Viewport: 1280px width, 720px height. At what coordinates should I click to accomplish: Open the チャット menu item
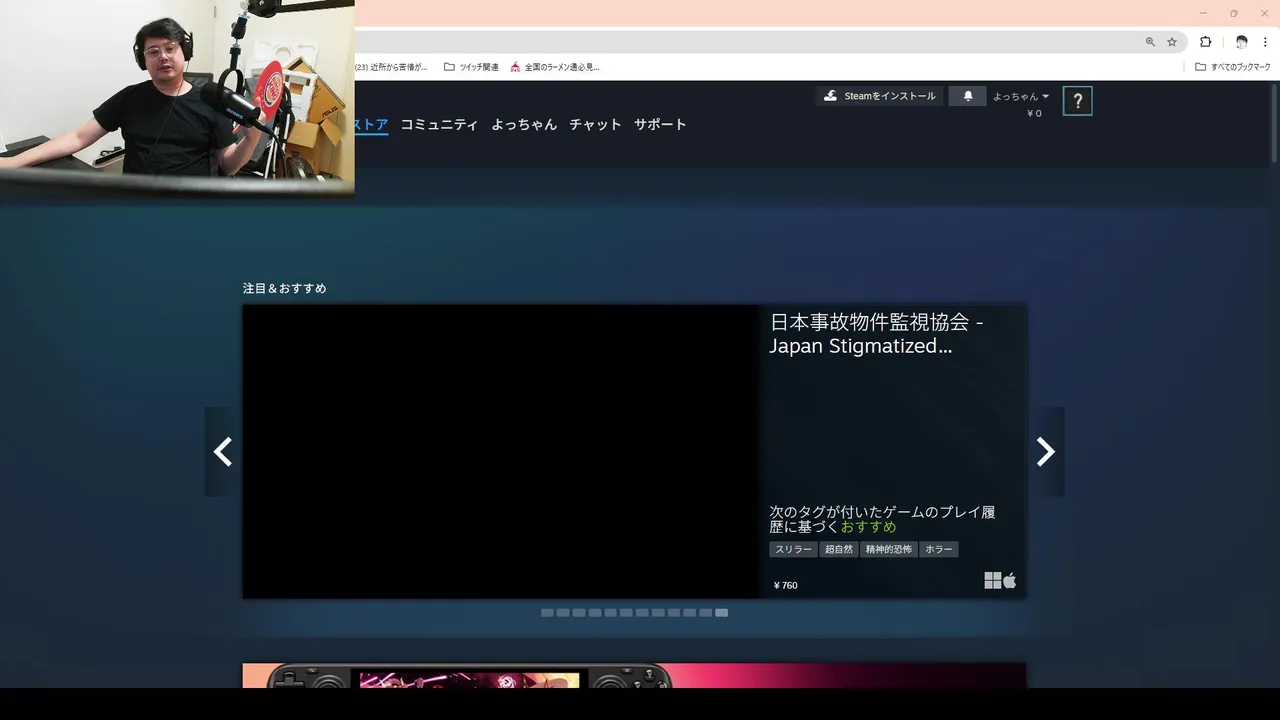click(x=595, y=125)
